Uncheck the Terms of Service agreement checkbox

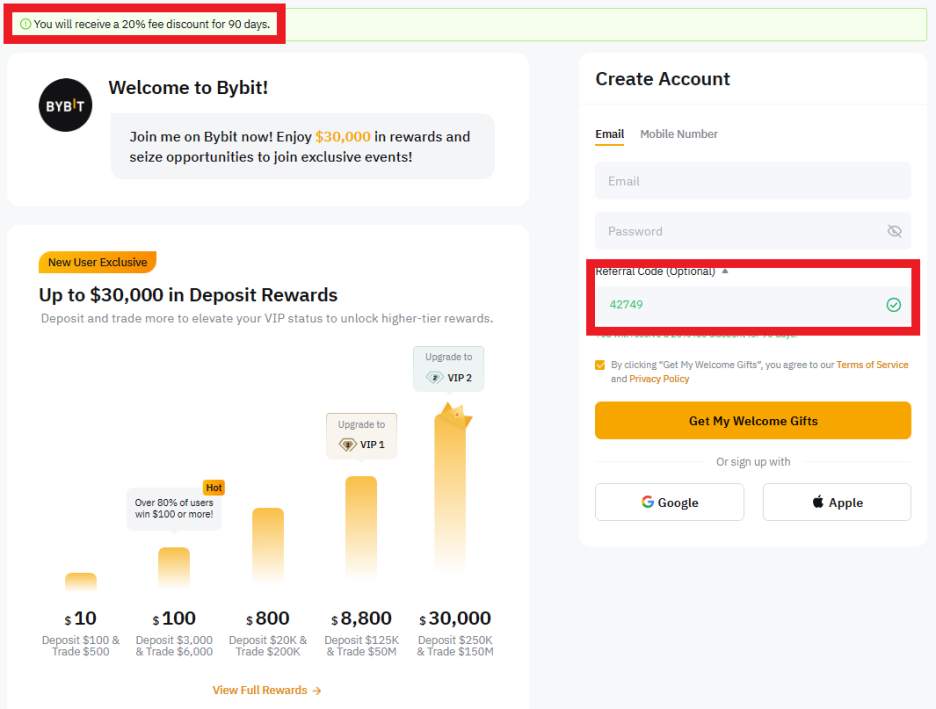click(x=600, y=365)
